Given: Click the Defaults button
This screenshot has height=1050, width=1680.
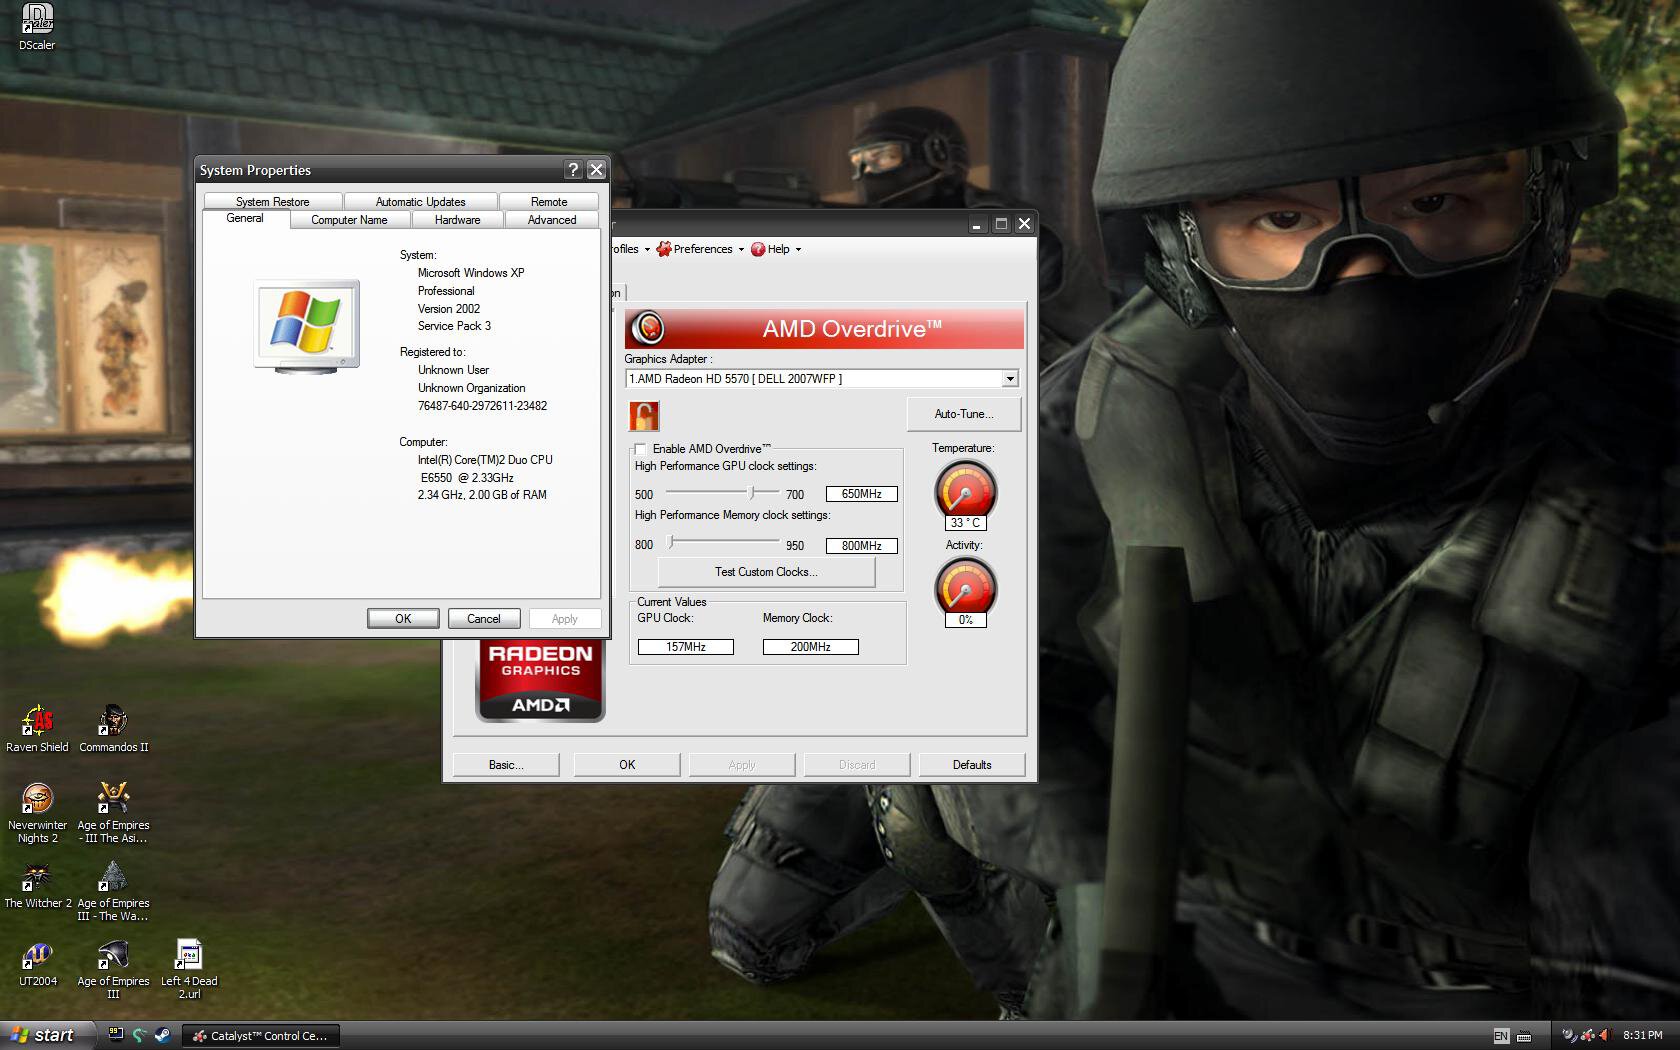Looking at the screenshot, I should 972,765.
